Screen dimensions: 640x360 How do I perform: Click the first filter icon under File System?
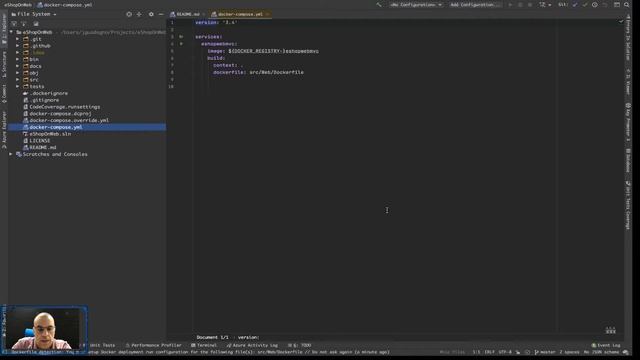click(14, 23)
